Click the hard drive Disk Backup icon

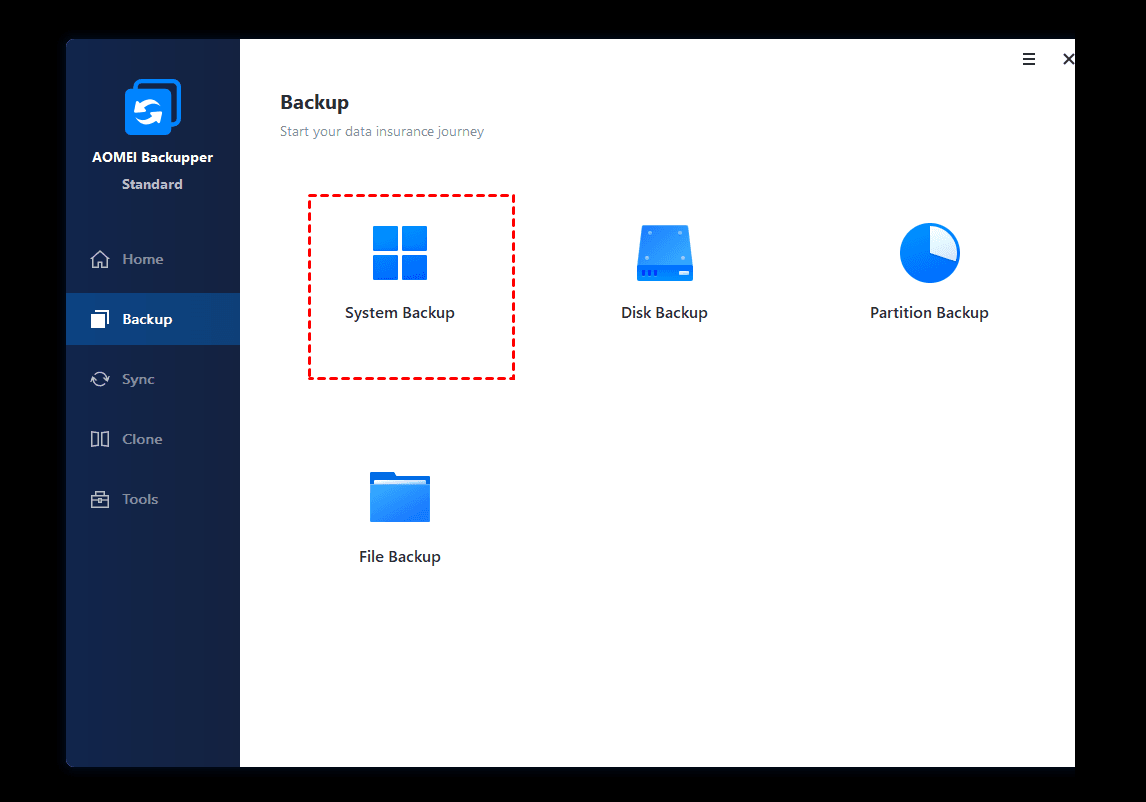coord(664,253)
